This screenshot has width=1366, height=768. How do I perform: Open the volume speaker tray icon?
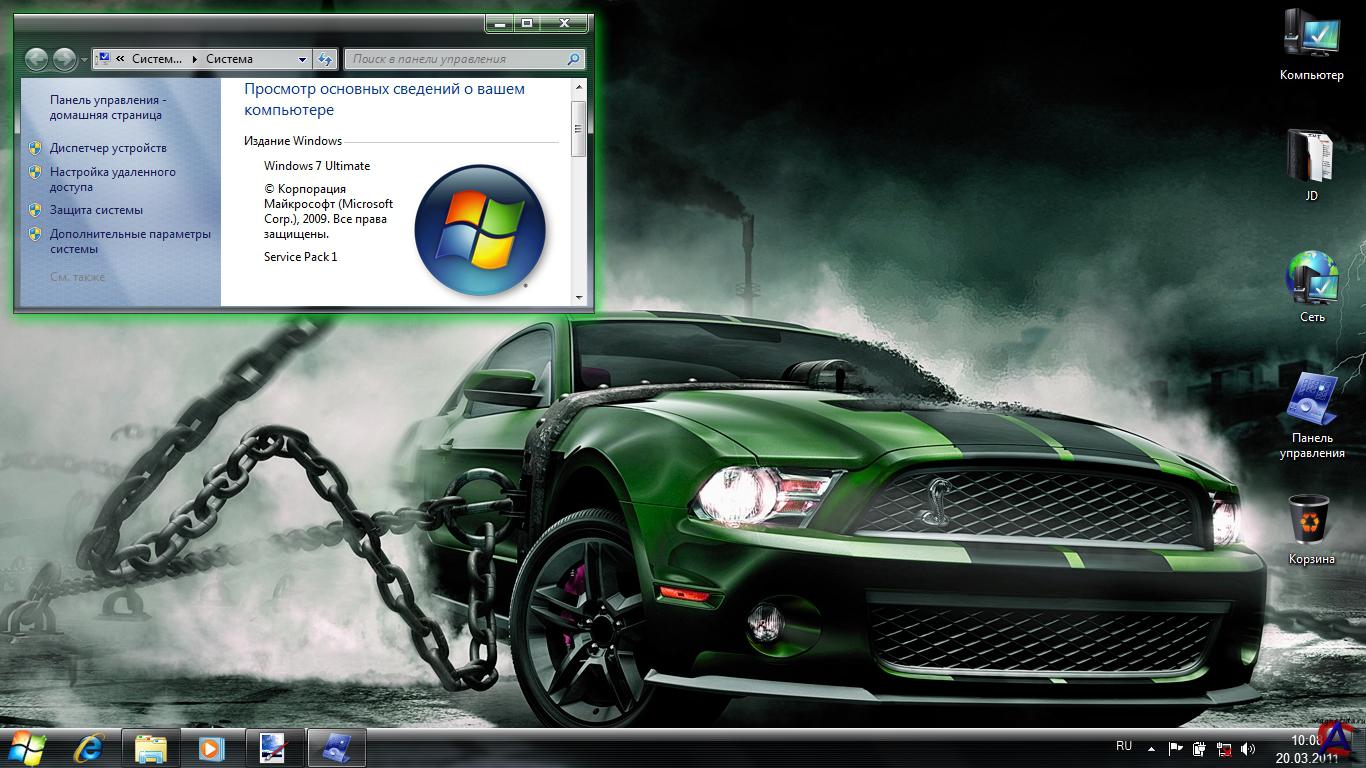point(1247,748)
